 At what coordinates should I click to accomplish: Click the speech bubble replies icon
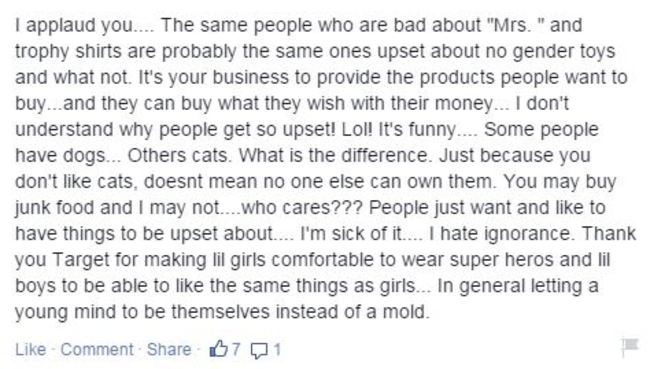(260, 350)
